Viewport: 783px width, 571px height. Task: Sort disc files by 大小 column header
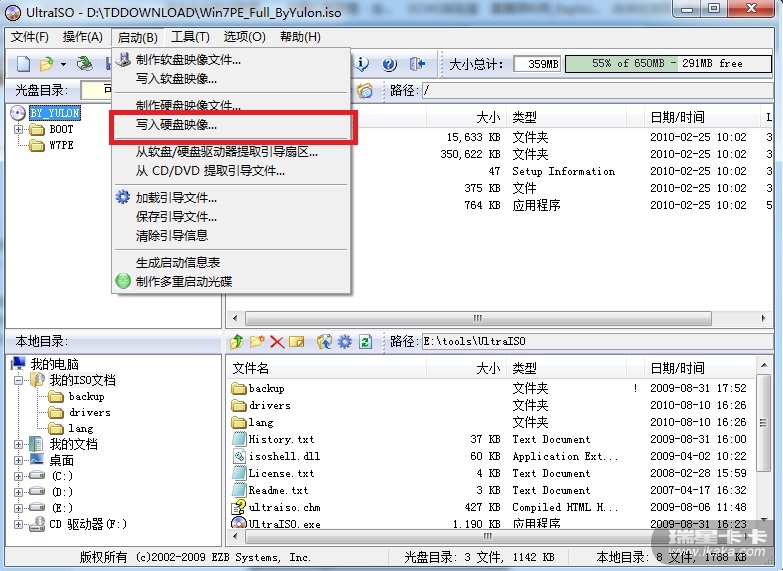click(x=466, y=118)
